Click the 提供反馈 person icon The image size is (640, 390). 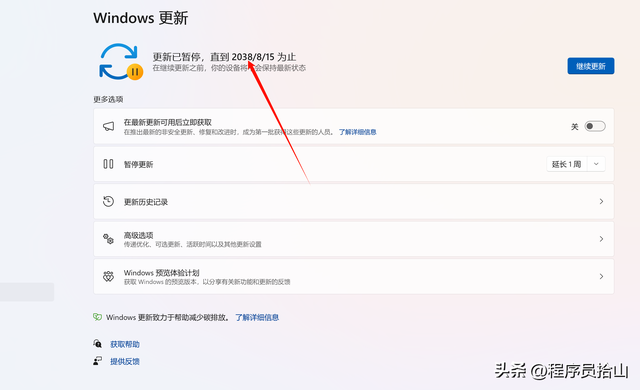pyautogui.click(x=97, y=361)
